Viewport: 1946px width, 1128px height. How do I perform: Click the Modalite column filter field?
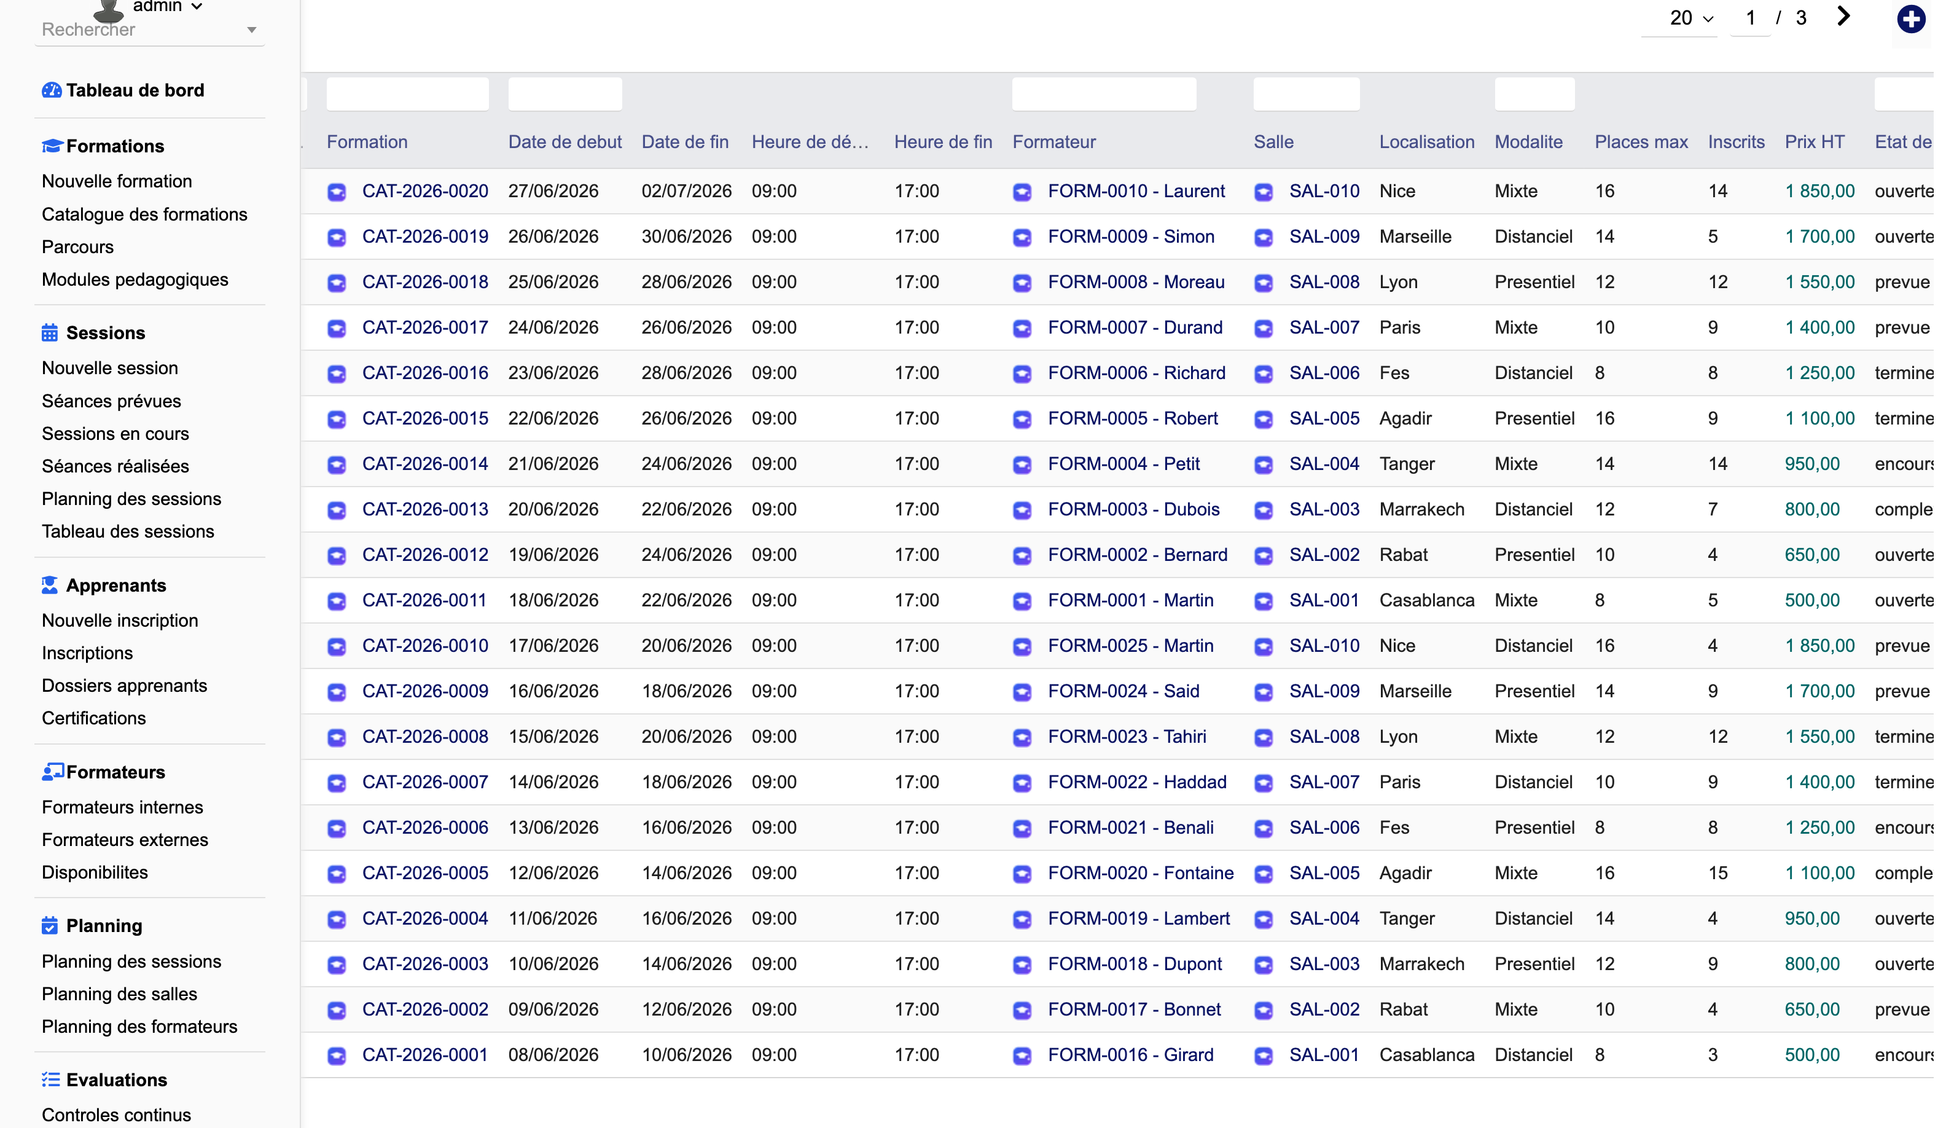[1534, 94]
